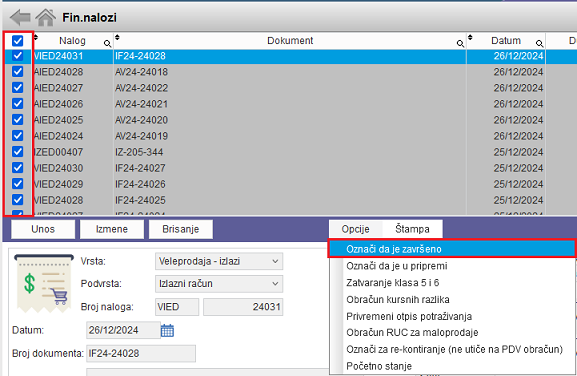Open the Opcije menu tab
Image resolution: width=577 pixels, height=376 pixels.
coord(355,229)
